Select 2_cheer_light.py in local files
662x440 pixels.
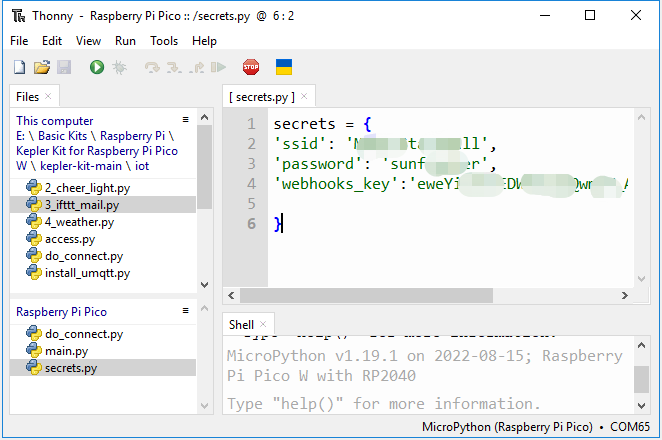point(103,187)
